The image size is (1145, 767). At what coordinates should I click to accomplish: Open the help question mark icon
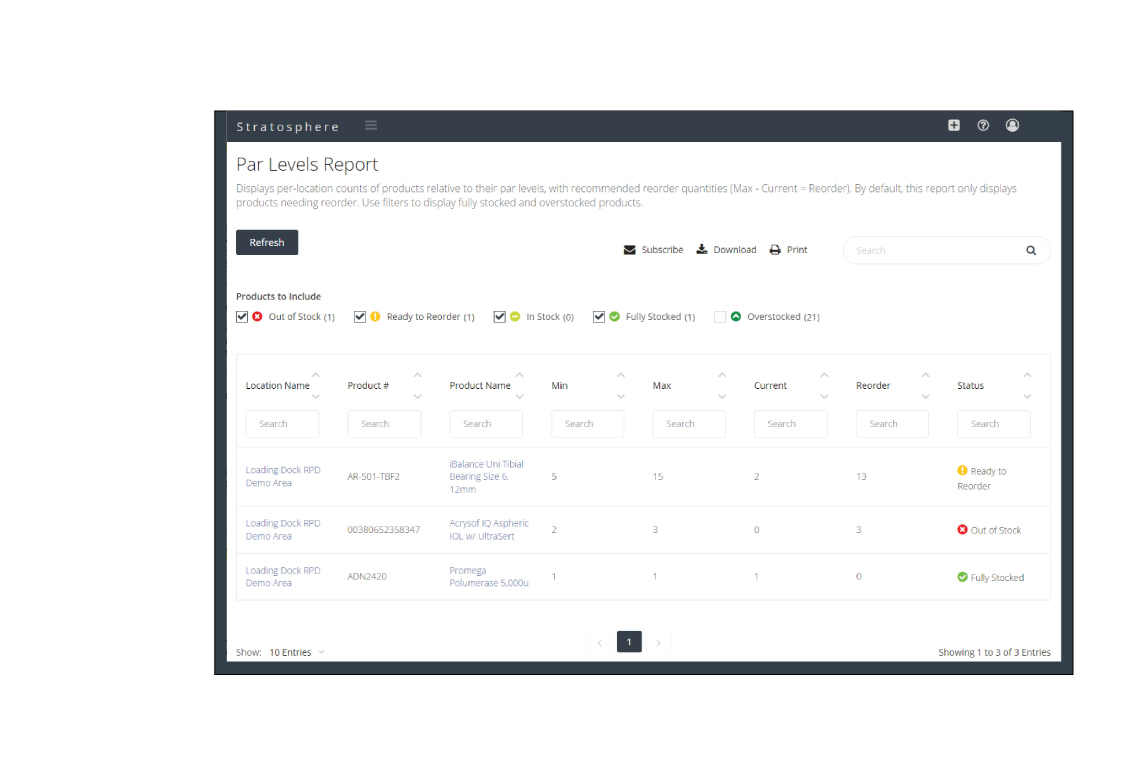click(x=983, y=126)
